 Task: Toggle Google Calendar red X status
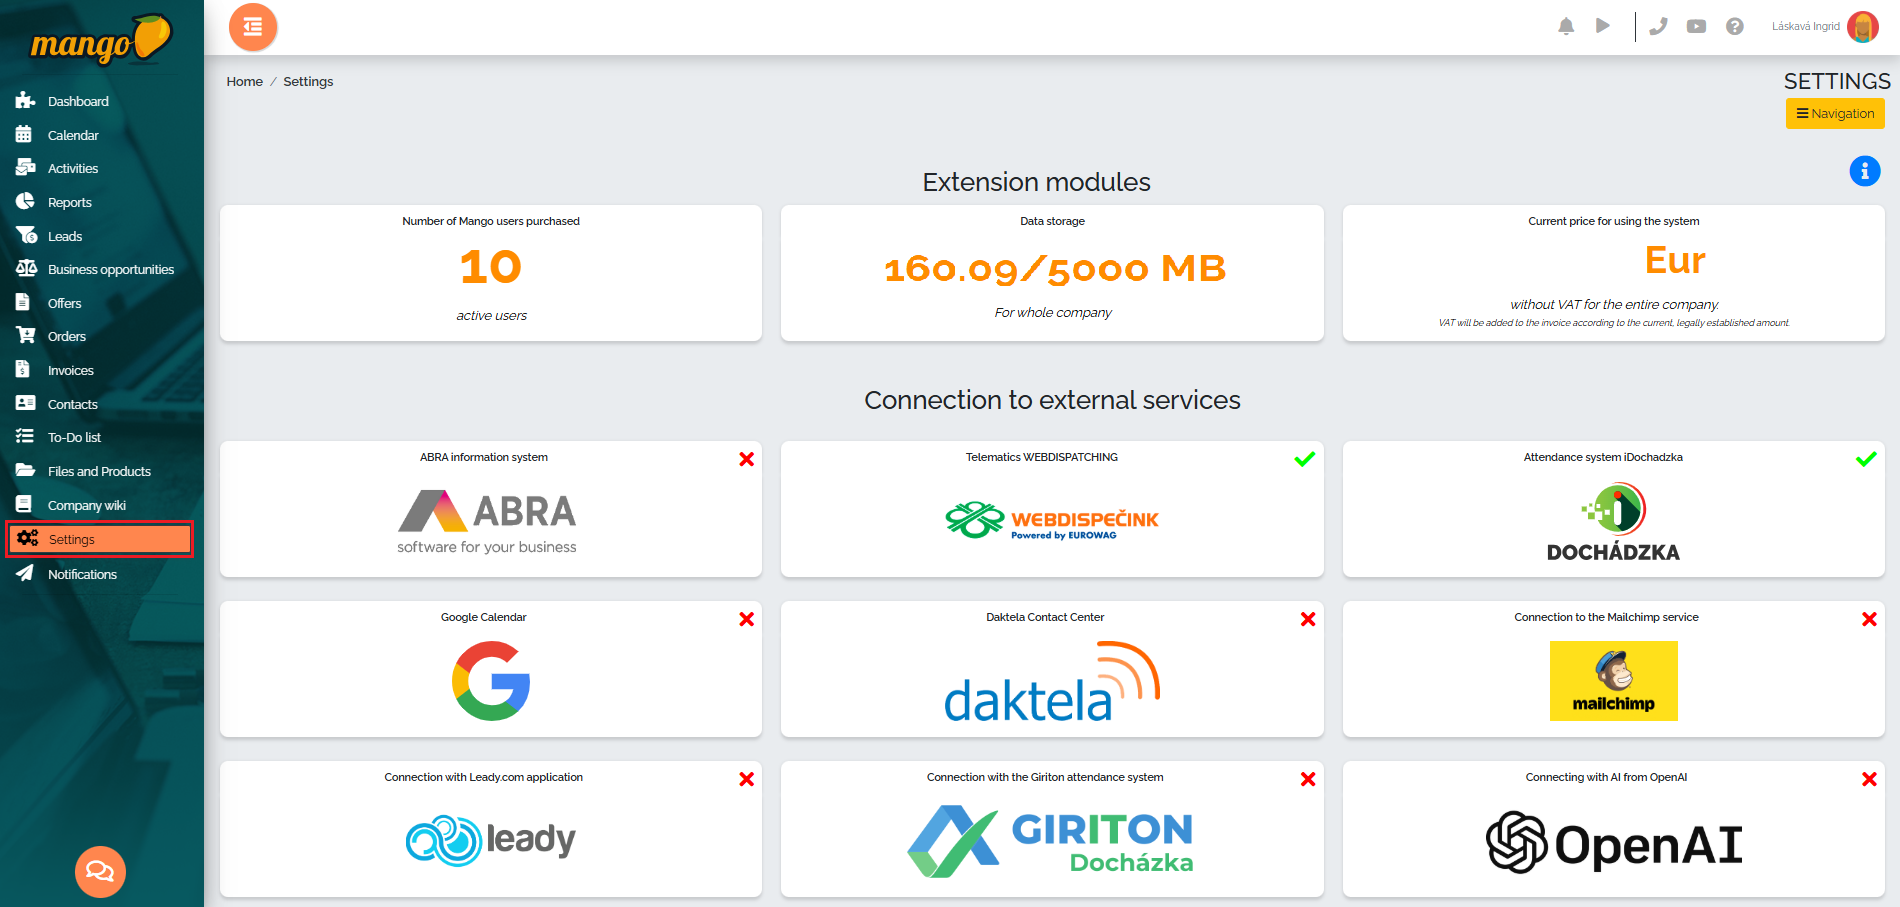point(746,619)
